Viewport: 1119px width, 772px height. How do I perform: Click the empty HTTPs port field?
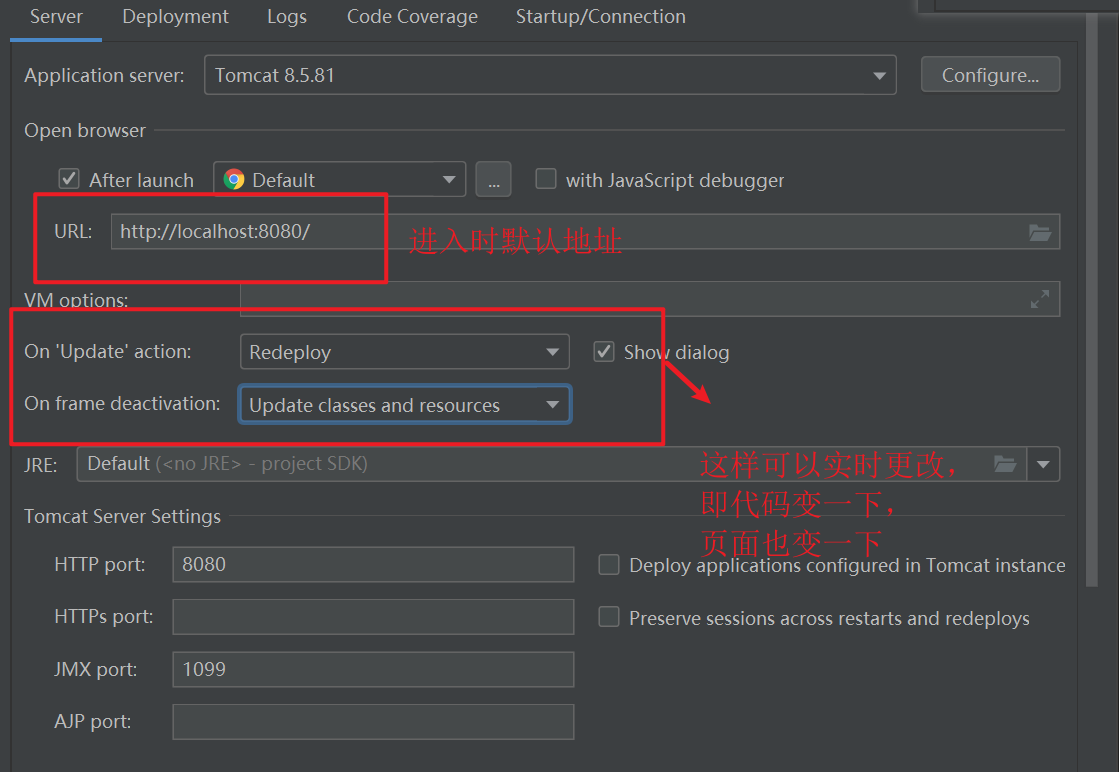(373, 616)
